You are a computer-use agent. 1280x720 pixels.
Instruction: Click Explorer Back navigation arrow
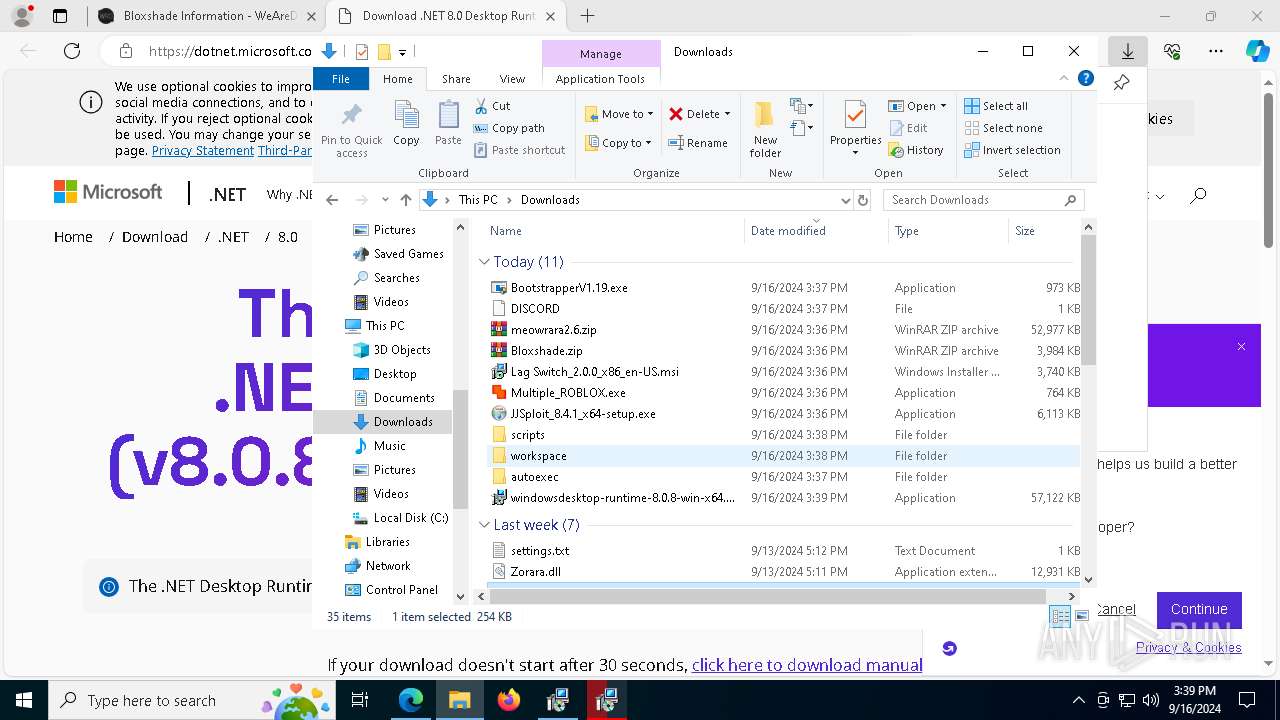coord(333,200)
